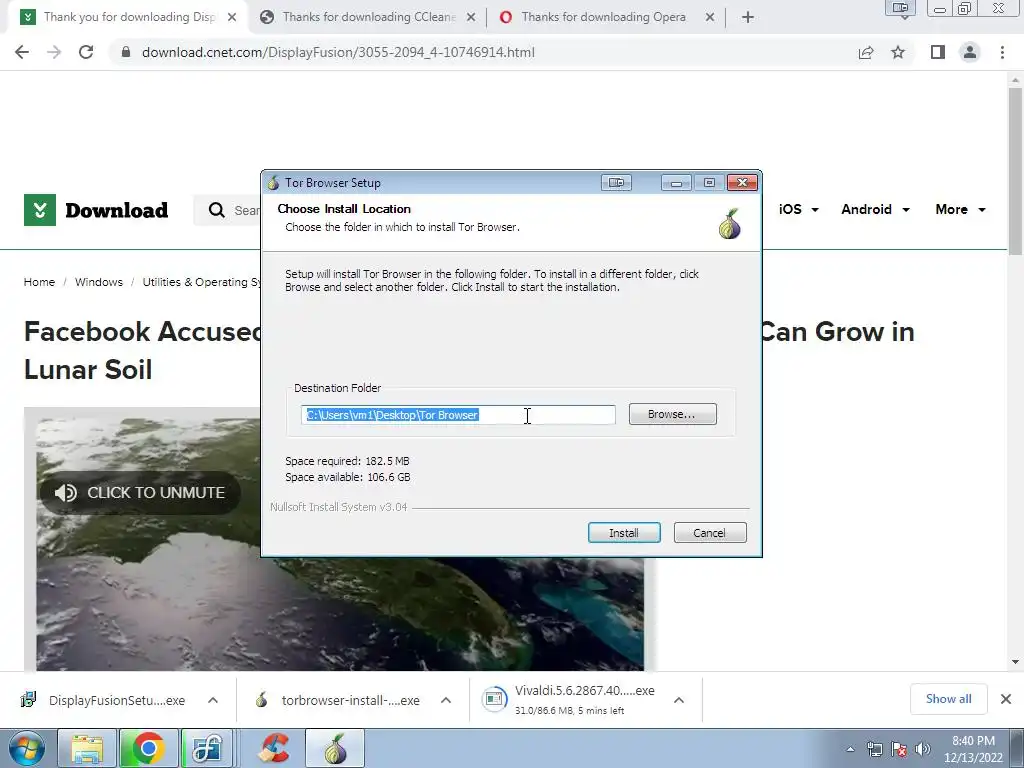Screen dimensions: 1024x768
Task: Expand torbrowser-install download options
Action: [446, 700]
